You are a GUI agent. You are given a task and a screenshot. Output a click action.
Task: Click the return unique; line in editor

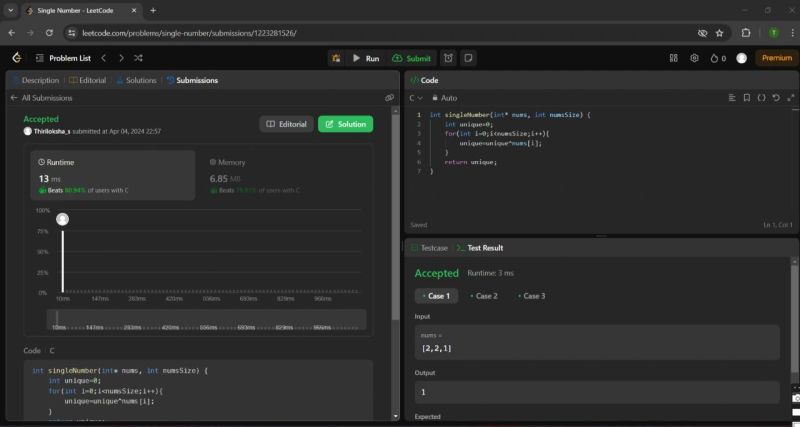(x=470, y=162)
